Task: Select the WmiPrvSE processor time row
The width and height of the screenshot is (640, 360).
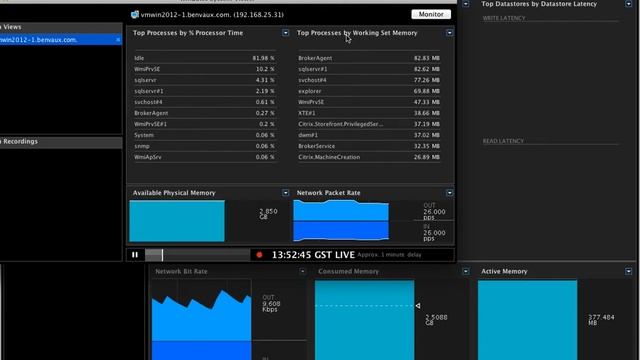Action: (x=204, y=69)
